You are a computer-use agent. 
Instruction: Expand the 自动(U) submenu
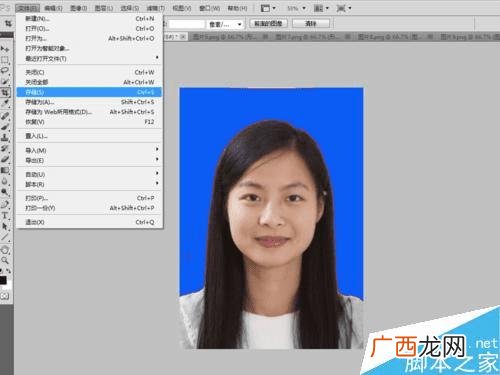click(89, 174)
